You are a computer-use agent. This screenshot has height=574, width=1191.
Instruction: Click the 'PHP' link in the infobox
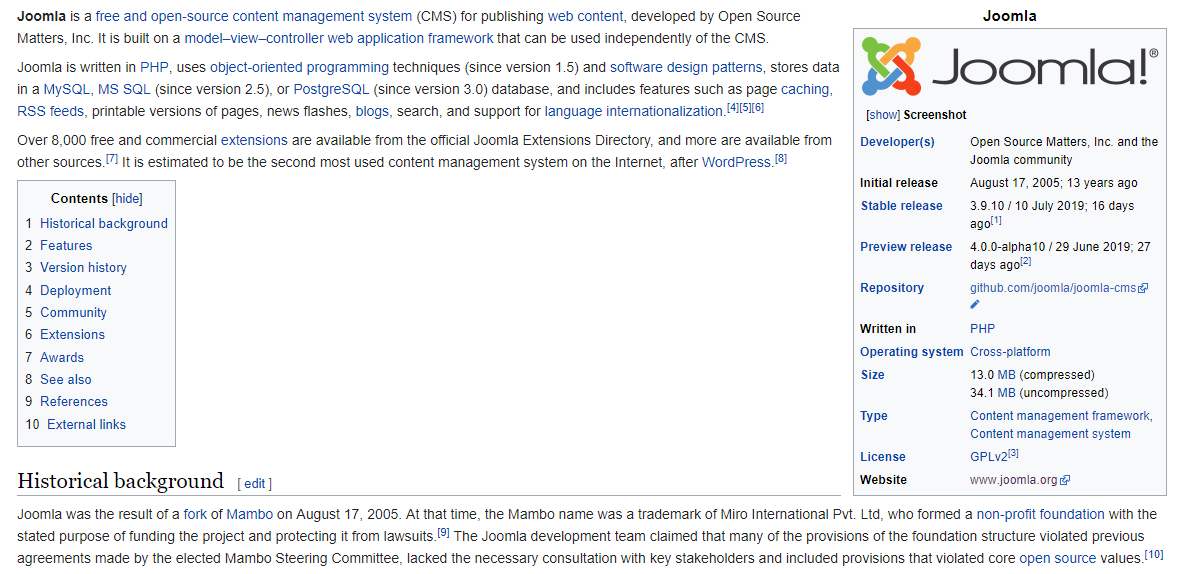coord(982,328)
